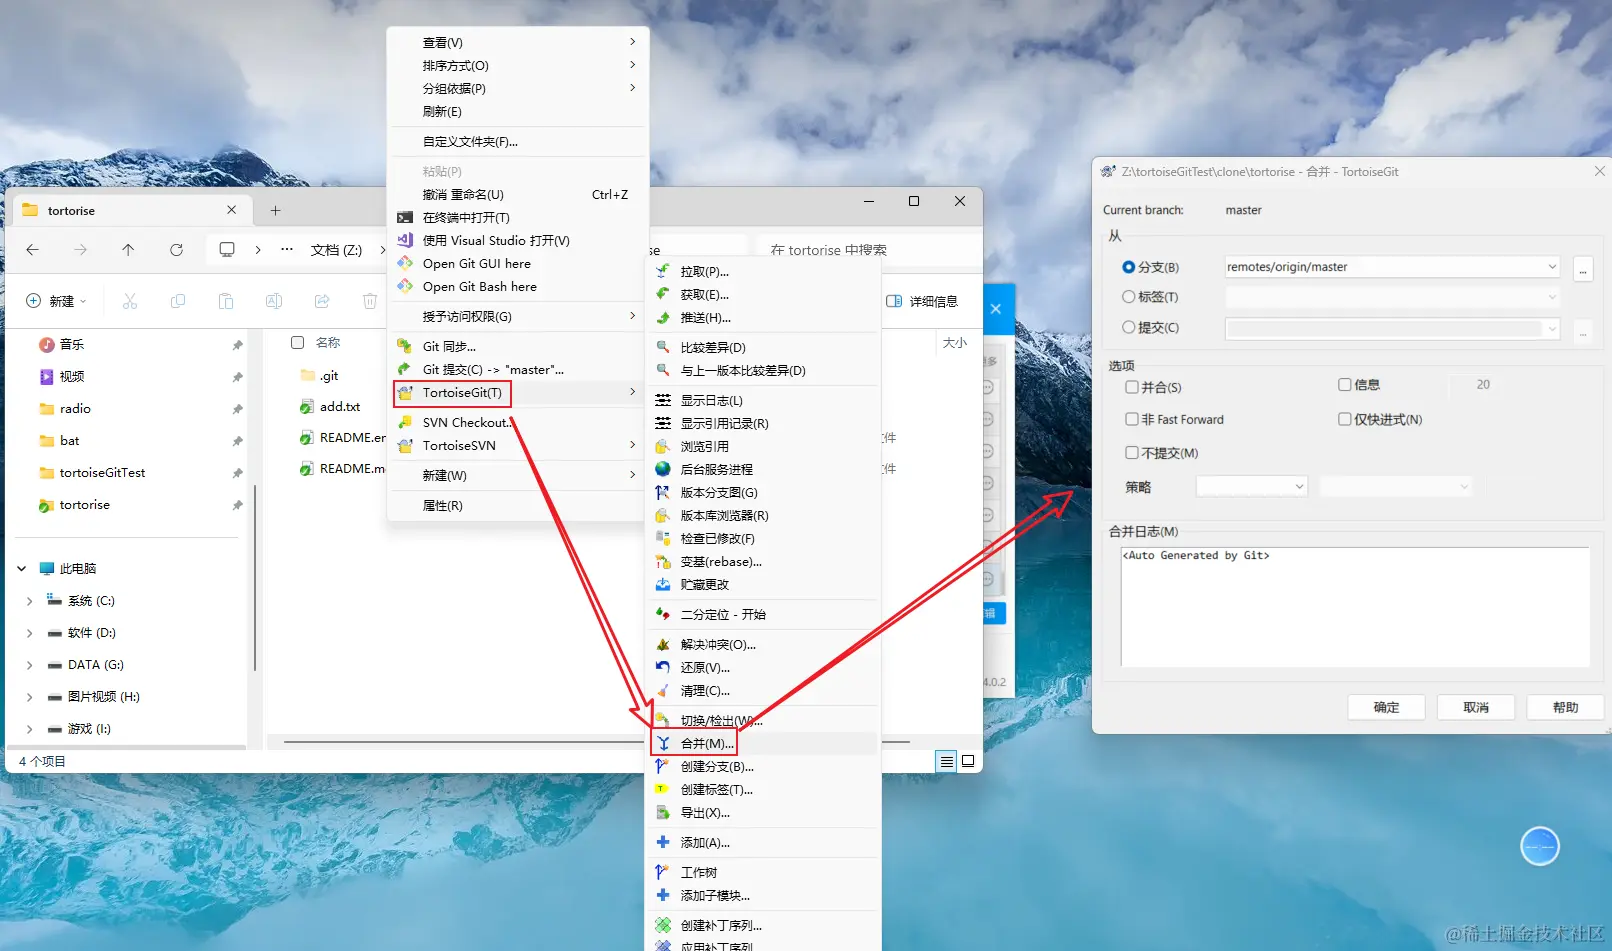Viewport: 1612px width, 951px height.
Task: Click the 取消 button in merge dialog
Action: tap(1476, 707)
